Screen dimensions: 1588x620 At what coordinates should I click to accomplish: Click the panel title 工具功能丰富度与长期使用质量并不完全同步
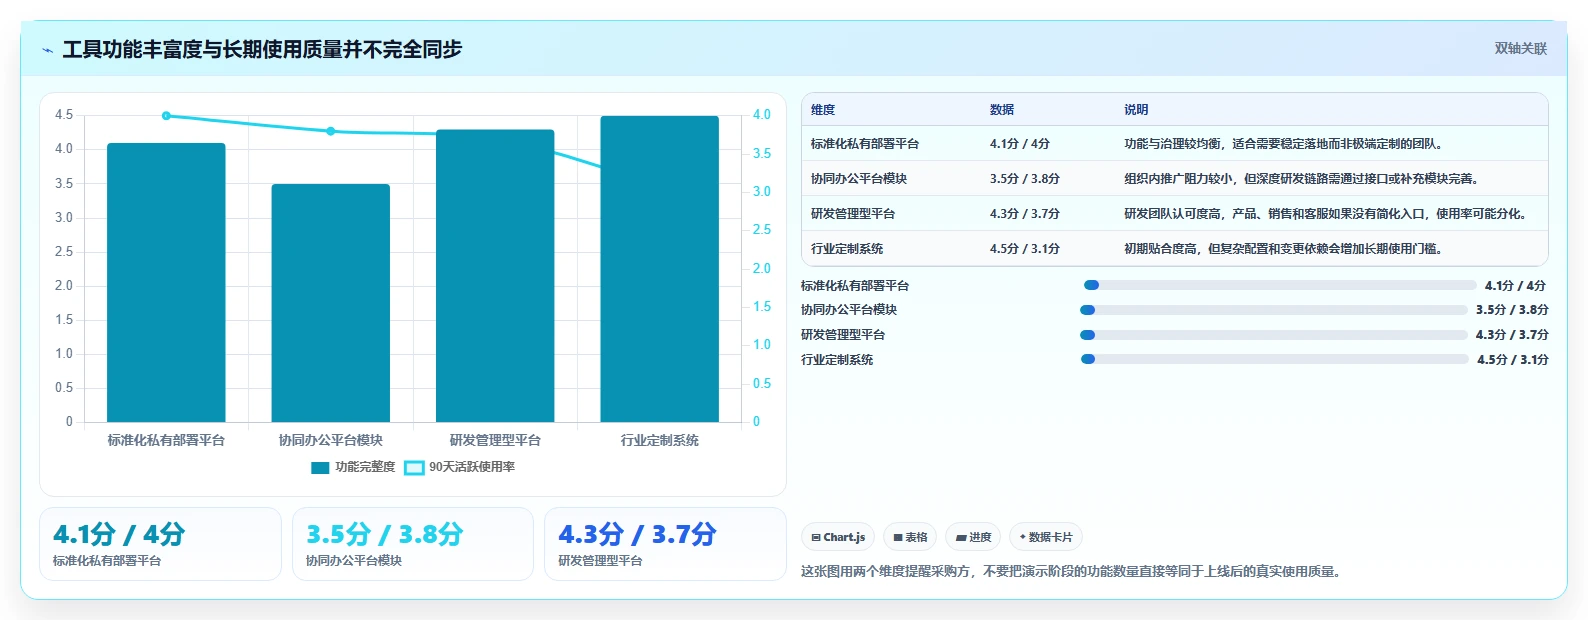coord(262,49)
